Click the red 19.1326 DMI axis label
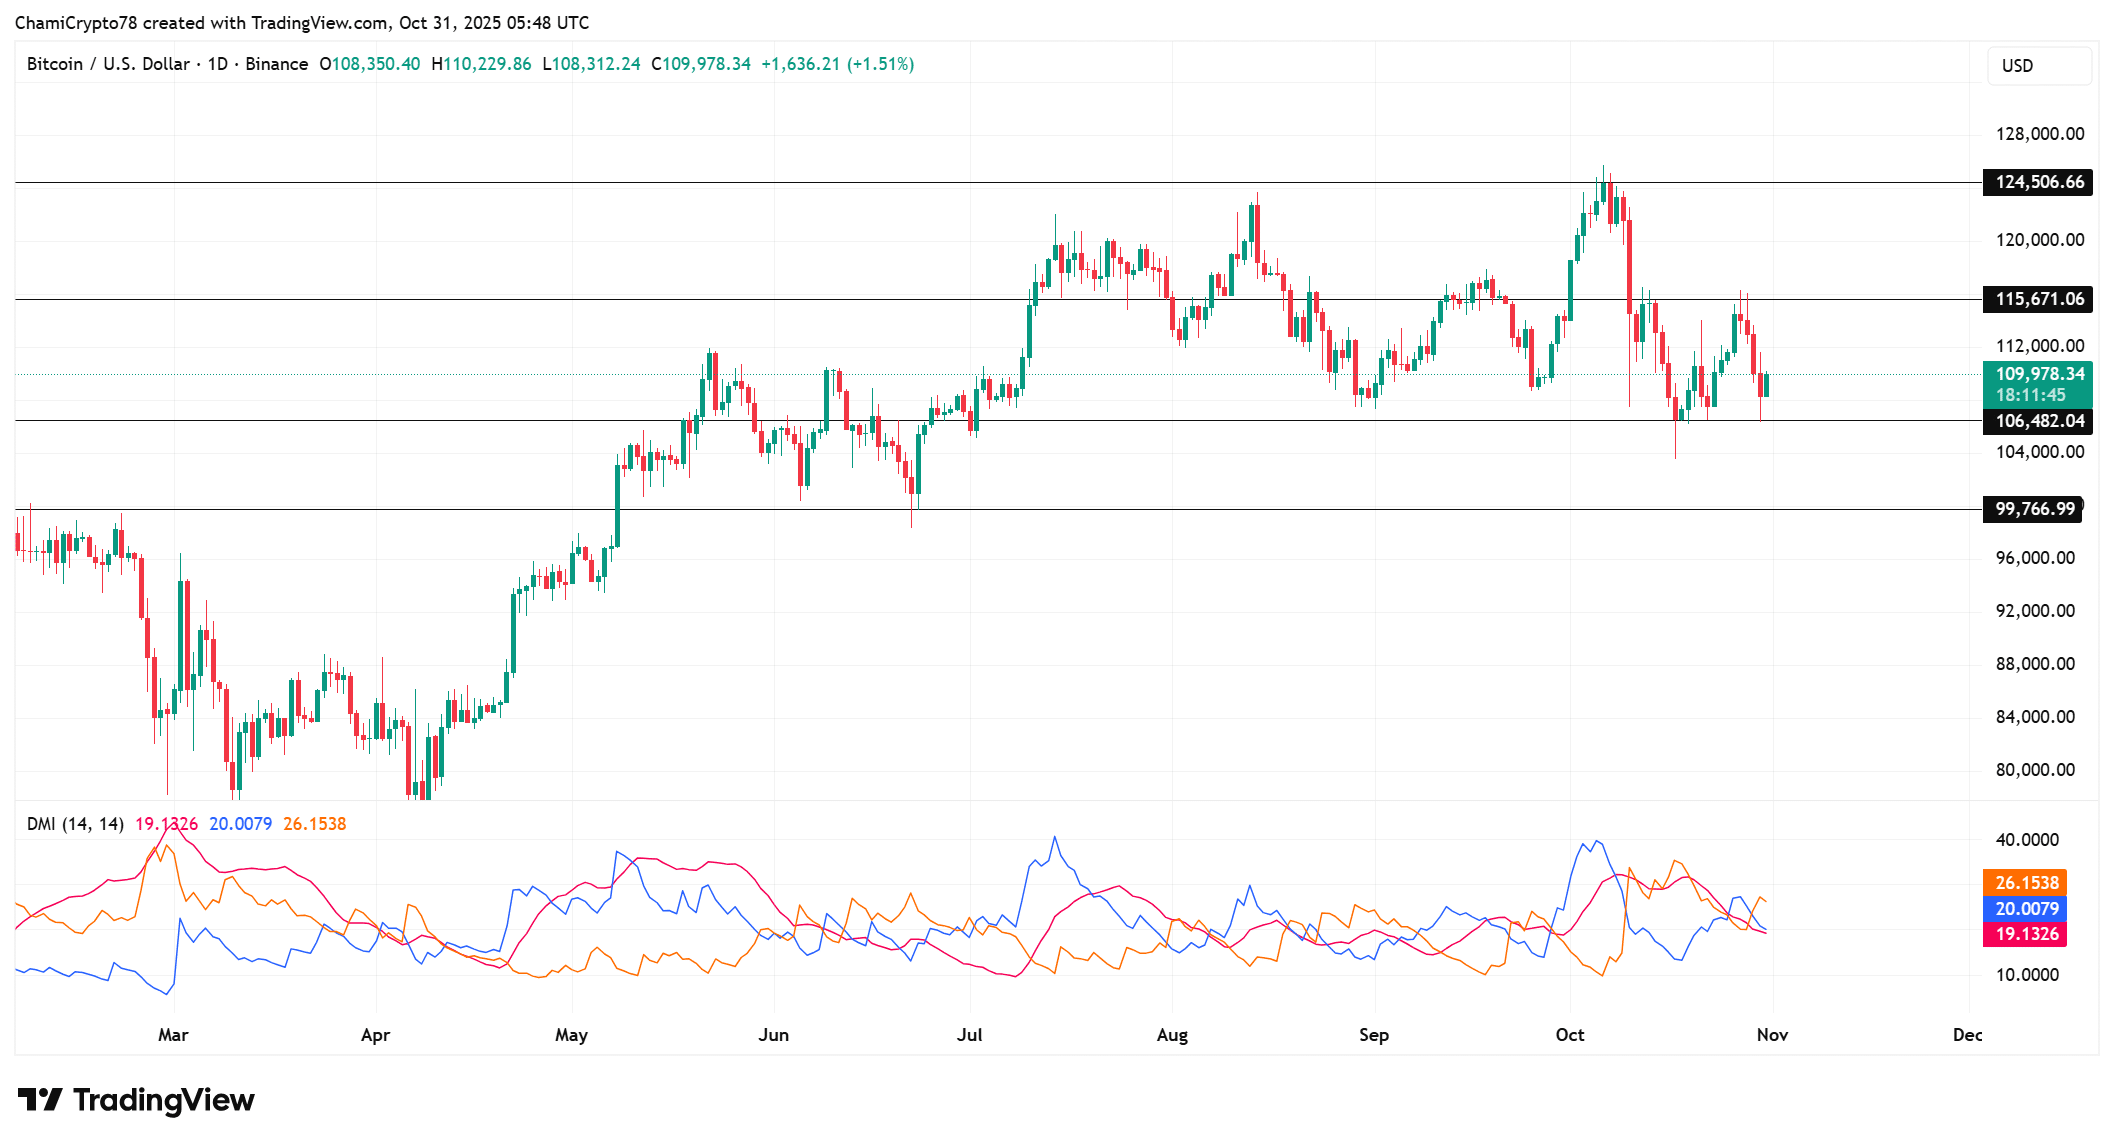The width and height of the screenshot is (2114, 1145). [2025, 934]
